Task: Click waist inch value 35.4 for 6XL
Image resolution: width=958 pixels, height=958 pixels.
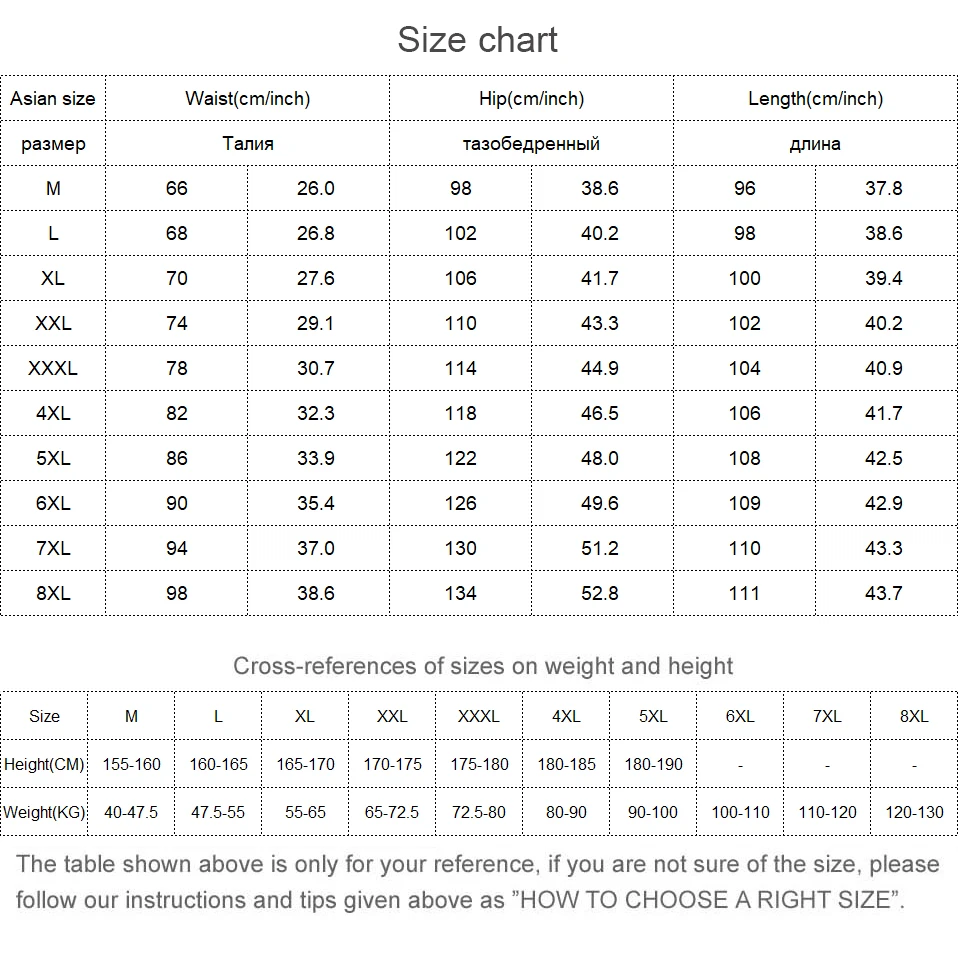Action: click(x=316, y=503)
